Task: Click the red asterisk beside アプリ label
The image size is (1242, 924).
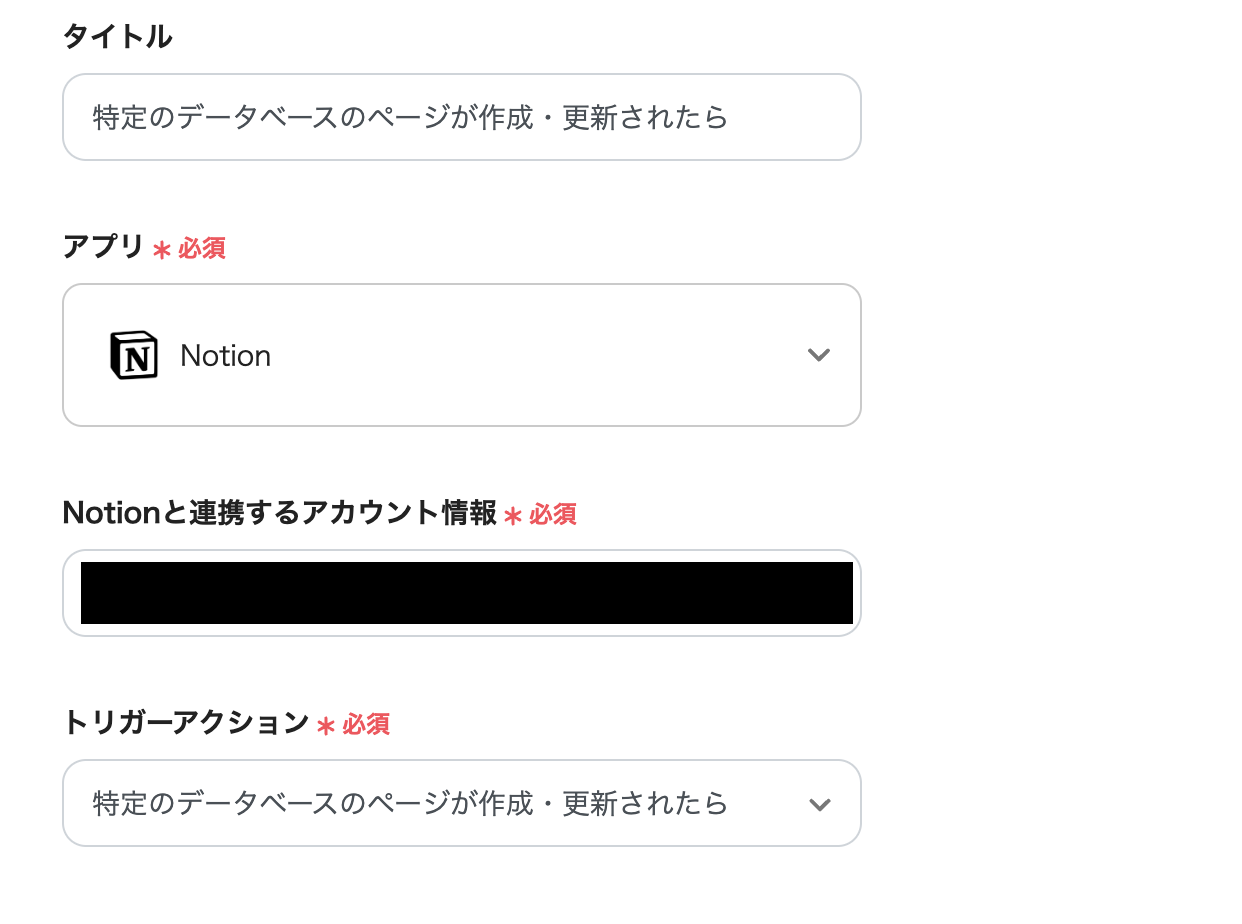Action: pos(161,249)
